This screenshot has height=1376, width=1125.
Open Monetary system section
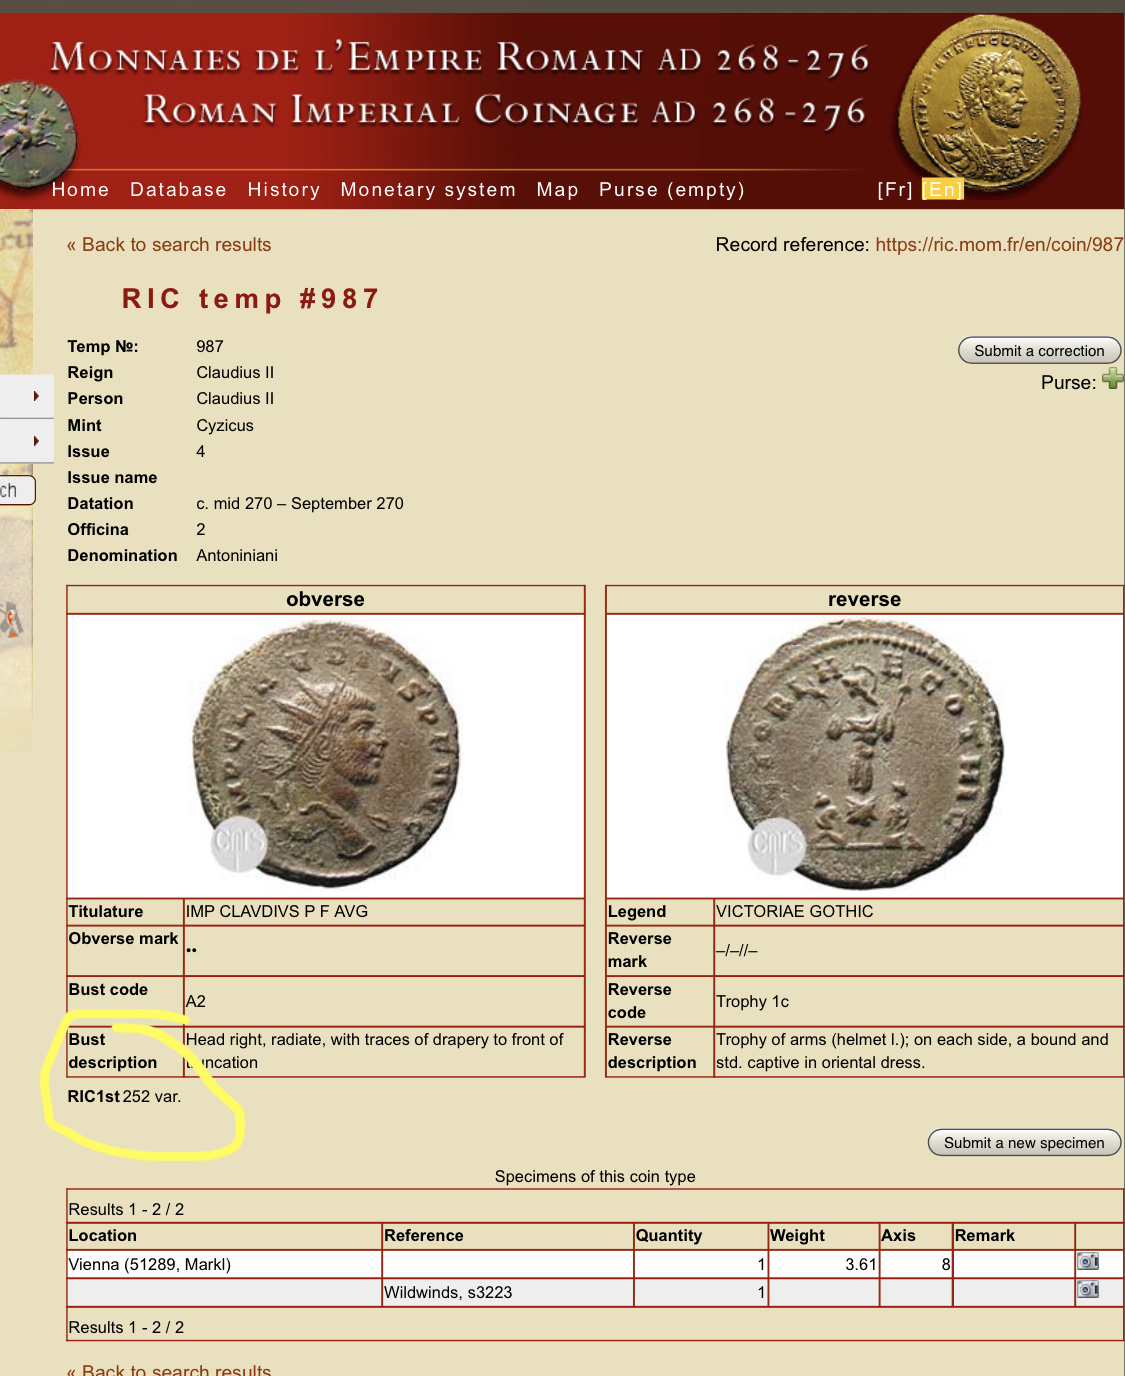click(428, 190)
